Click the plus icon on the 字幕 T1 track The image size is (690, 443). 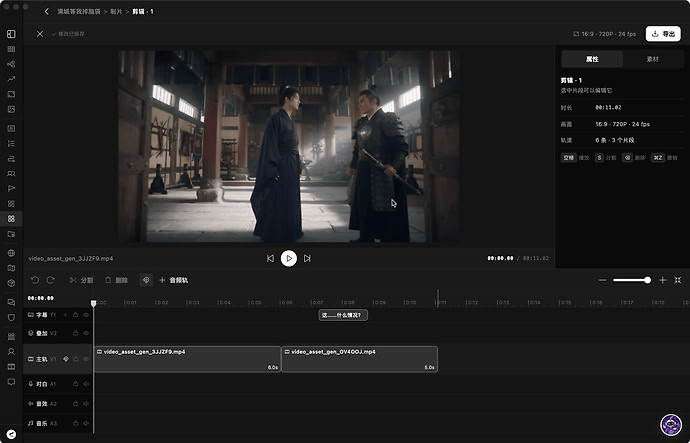click(66, 315)
